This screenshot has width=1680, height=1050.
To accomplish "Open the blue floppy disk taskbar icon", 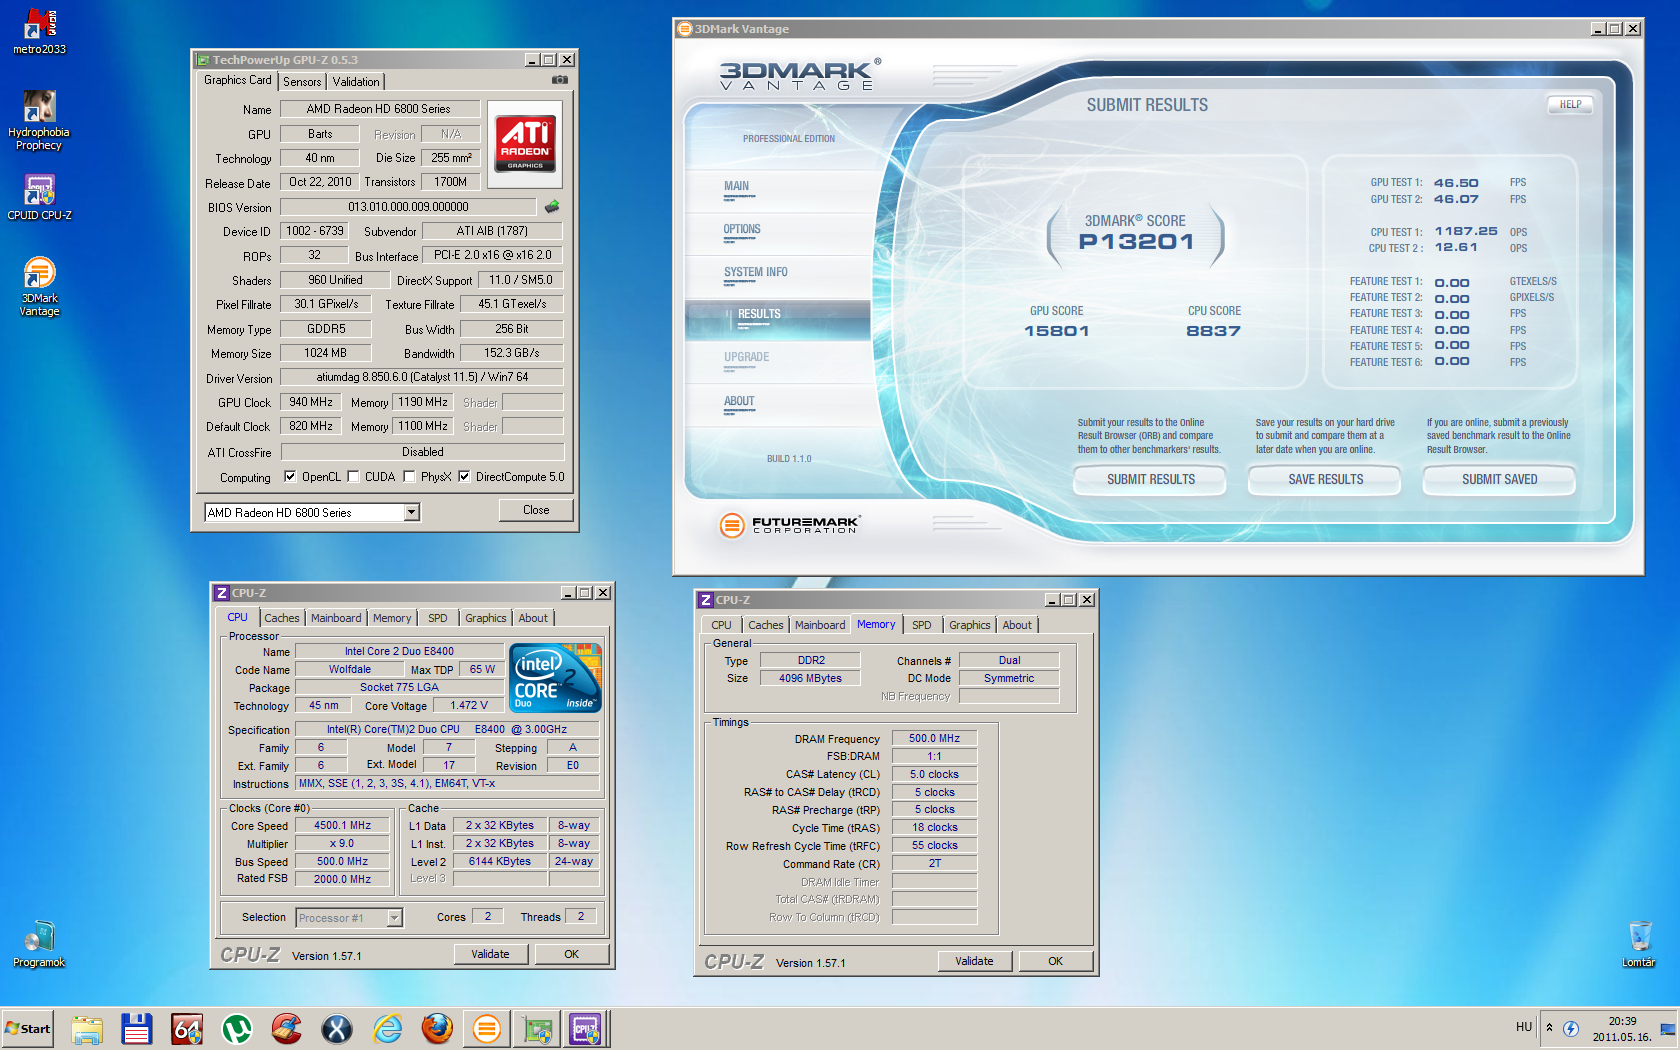I will [x=137, y=1029].
